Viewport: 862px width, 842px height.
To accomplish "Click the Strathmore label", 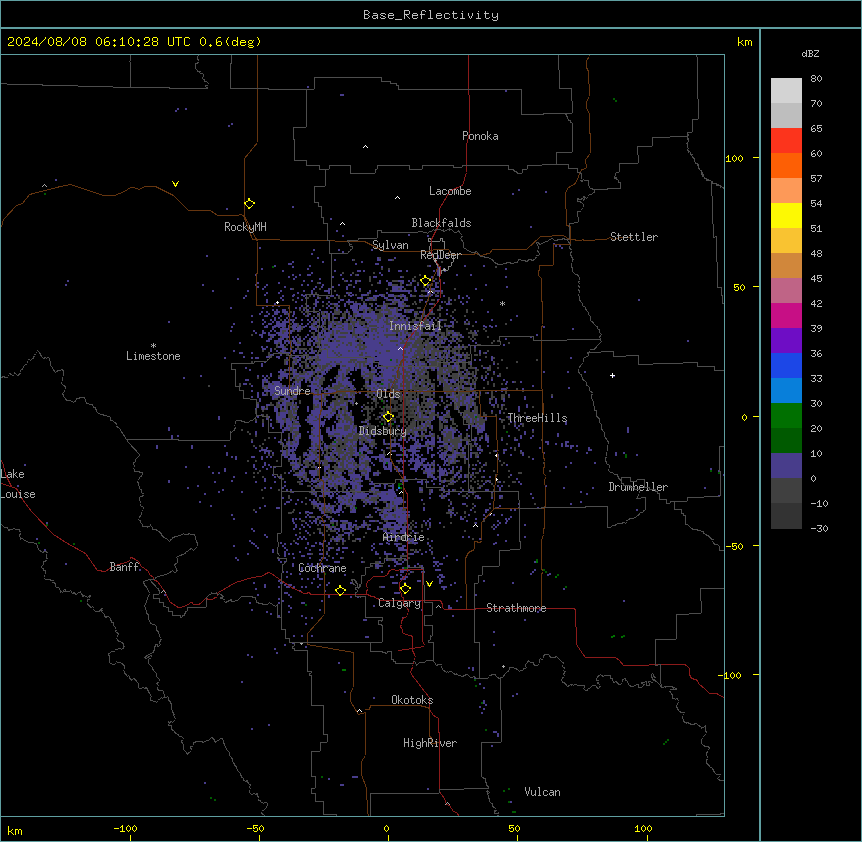I will coord(516,608).
